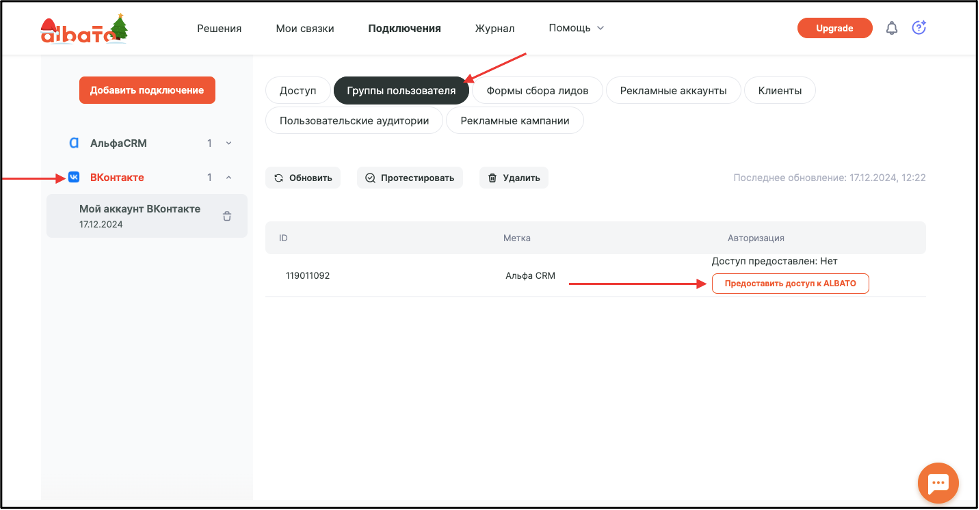Viewport: 979px width, 510px height.
Task: Click the Albato logo
Action: 84,29
